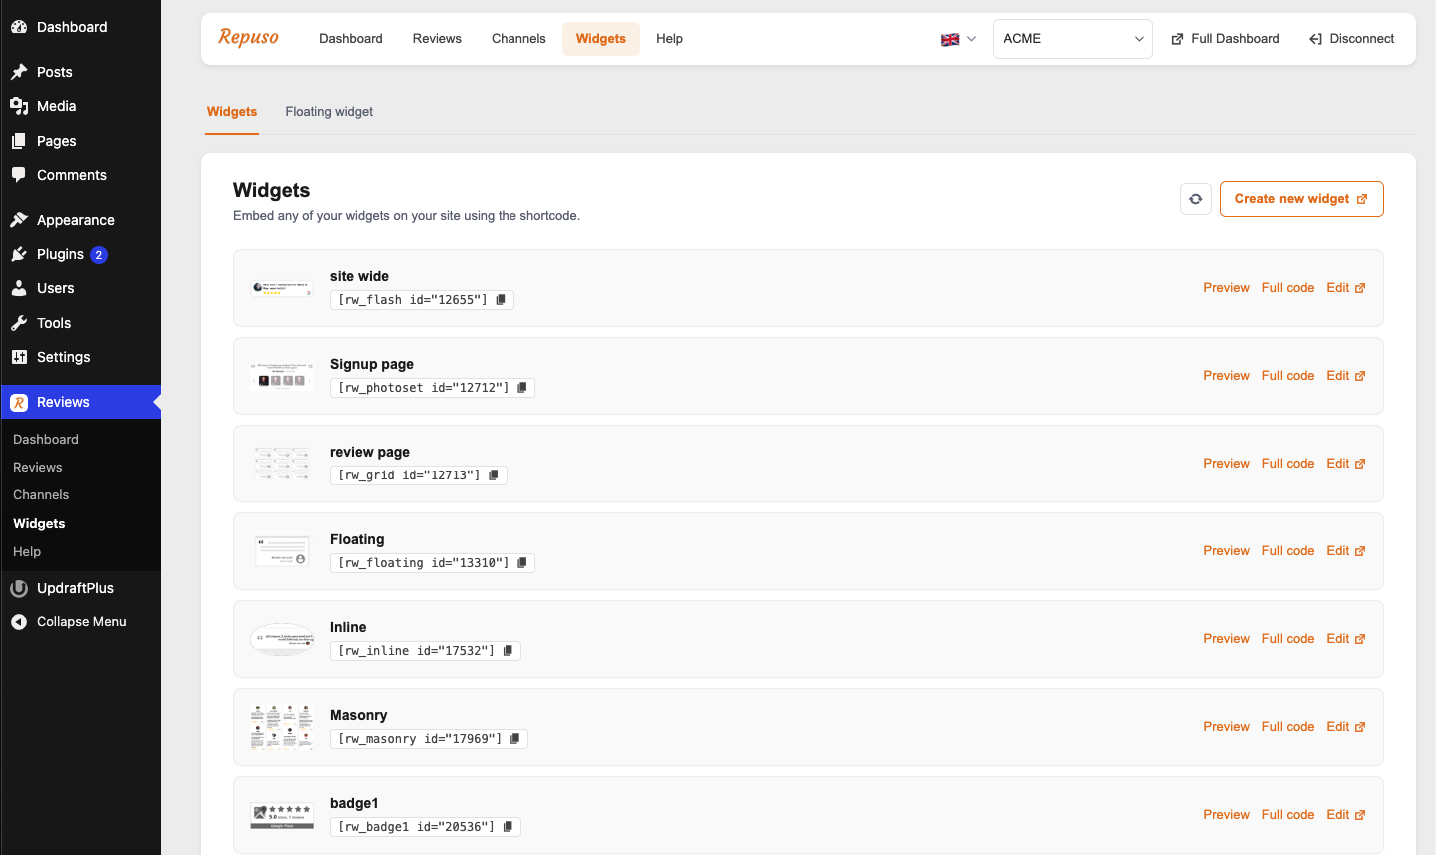Open UpdraftPlus in the WordPress sidebar
The image size is (1436, 855).
tap(80, 588)
